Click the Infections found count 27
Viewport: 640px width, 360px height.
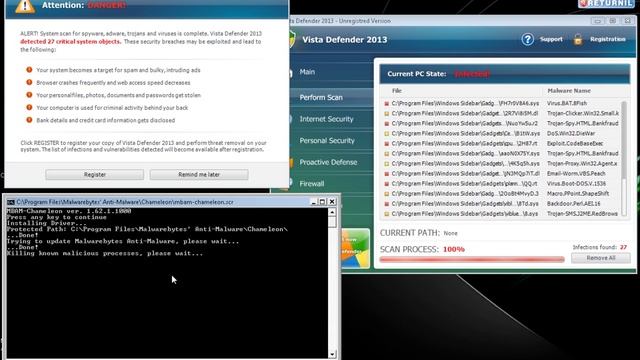(623, 247)
